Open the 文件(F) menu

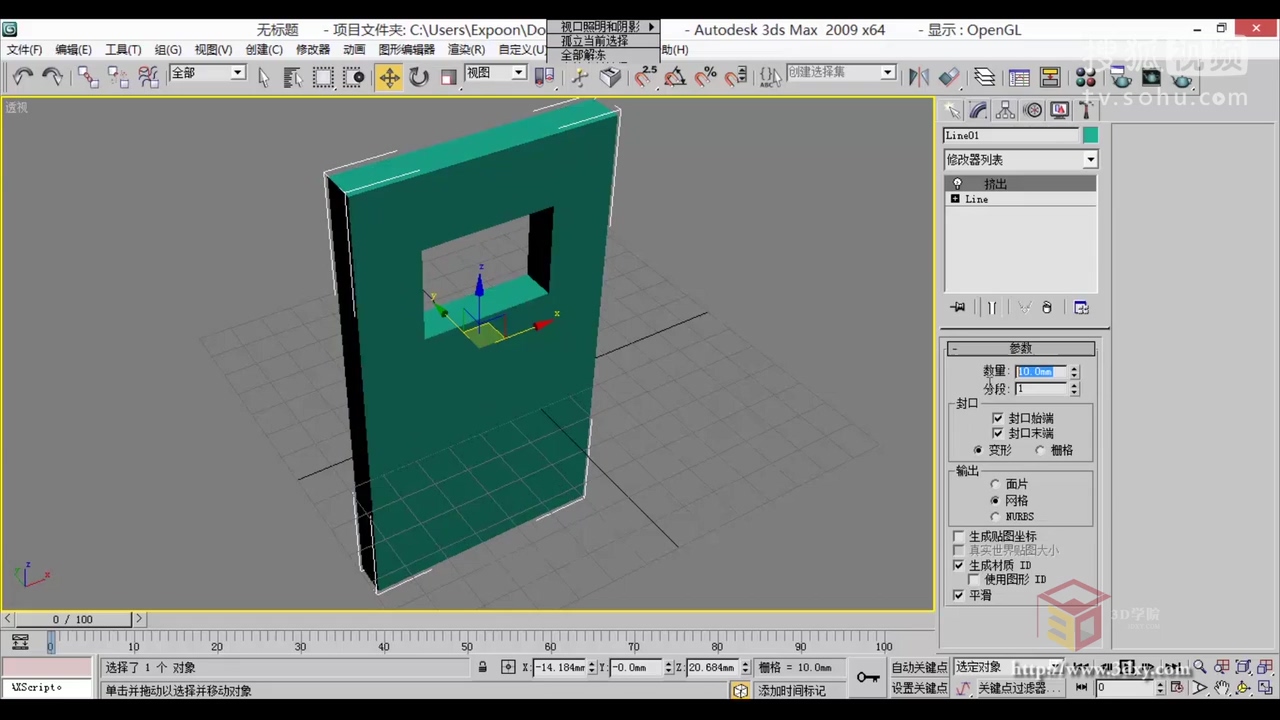click(x=22, y=49)
